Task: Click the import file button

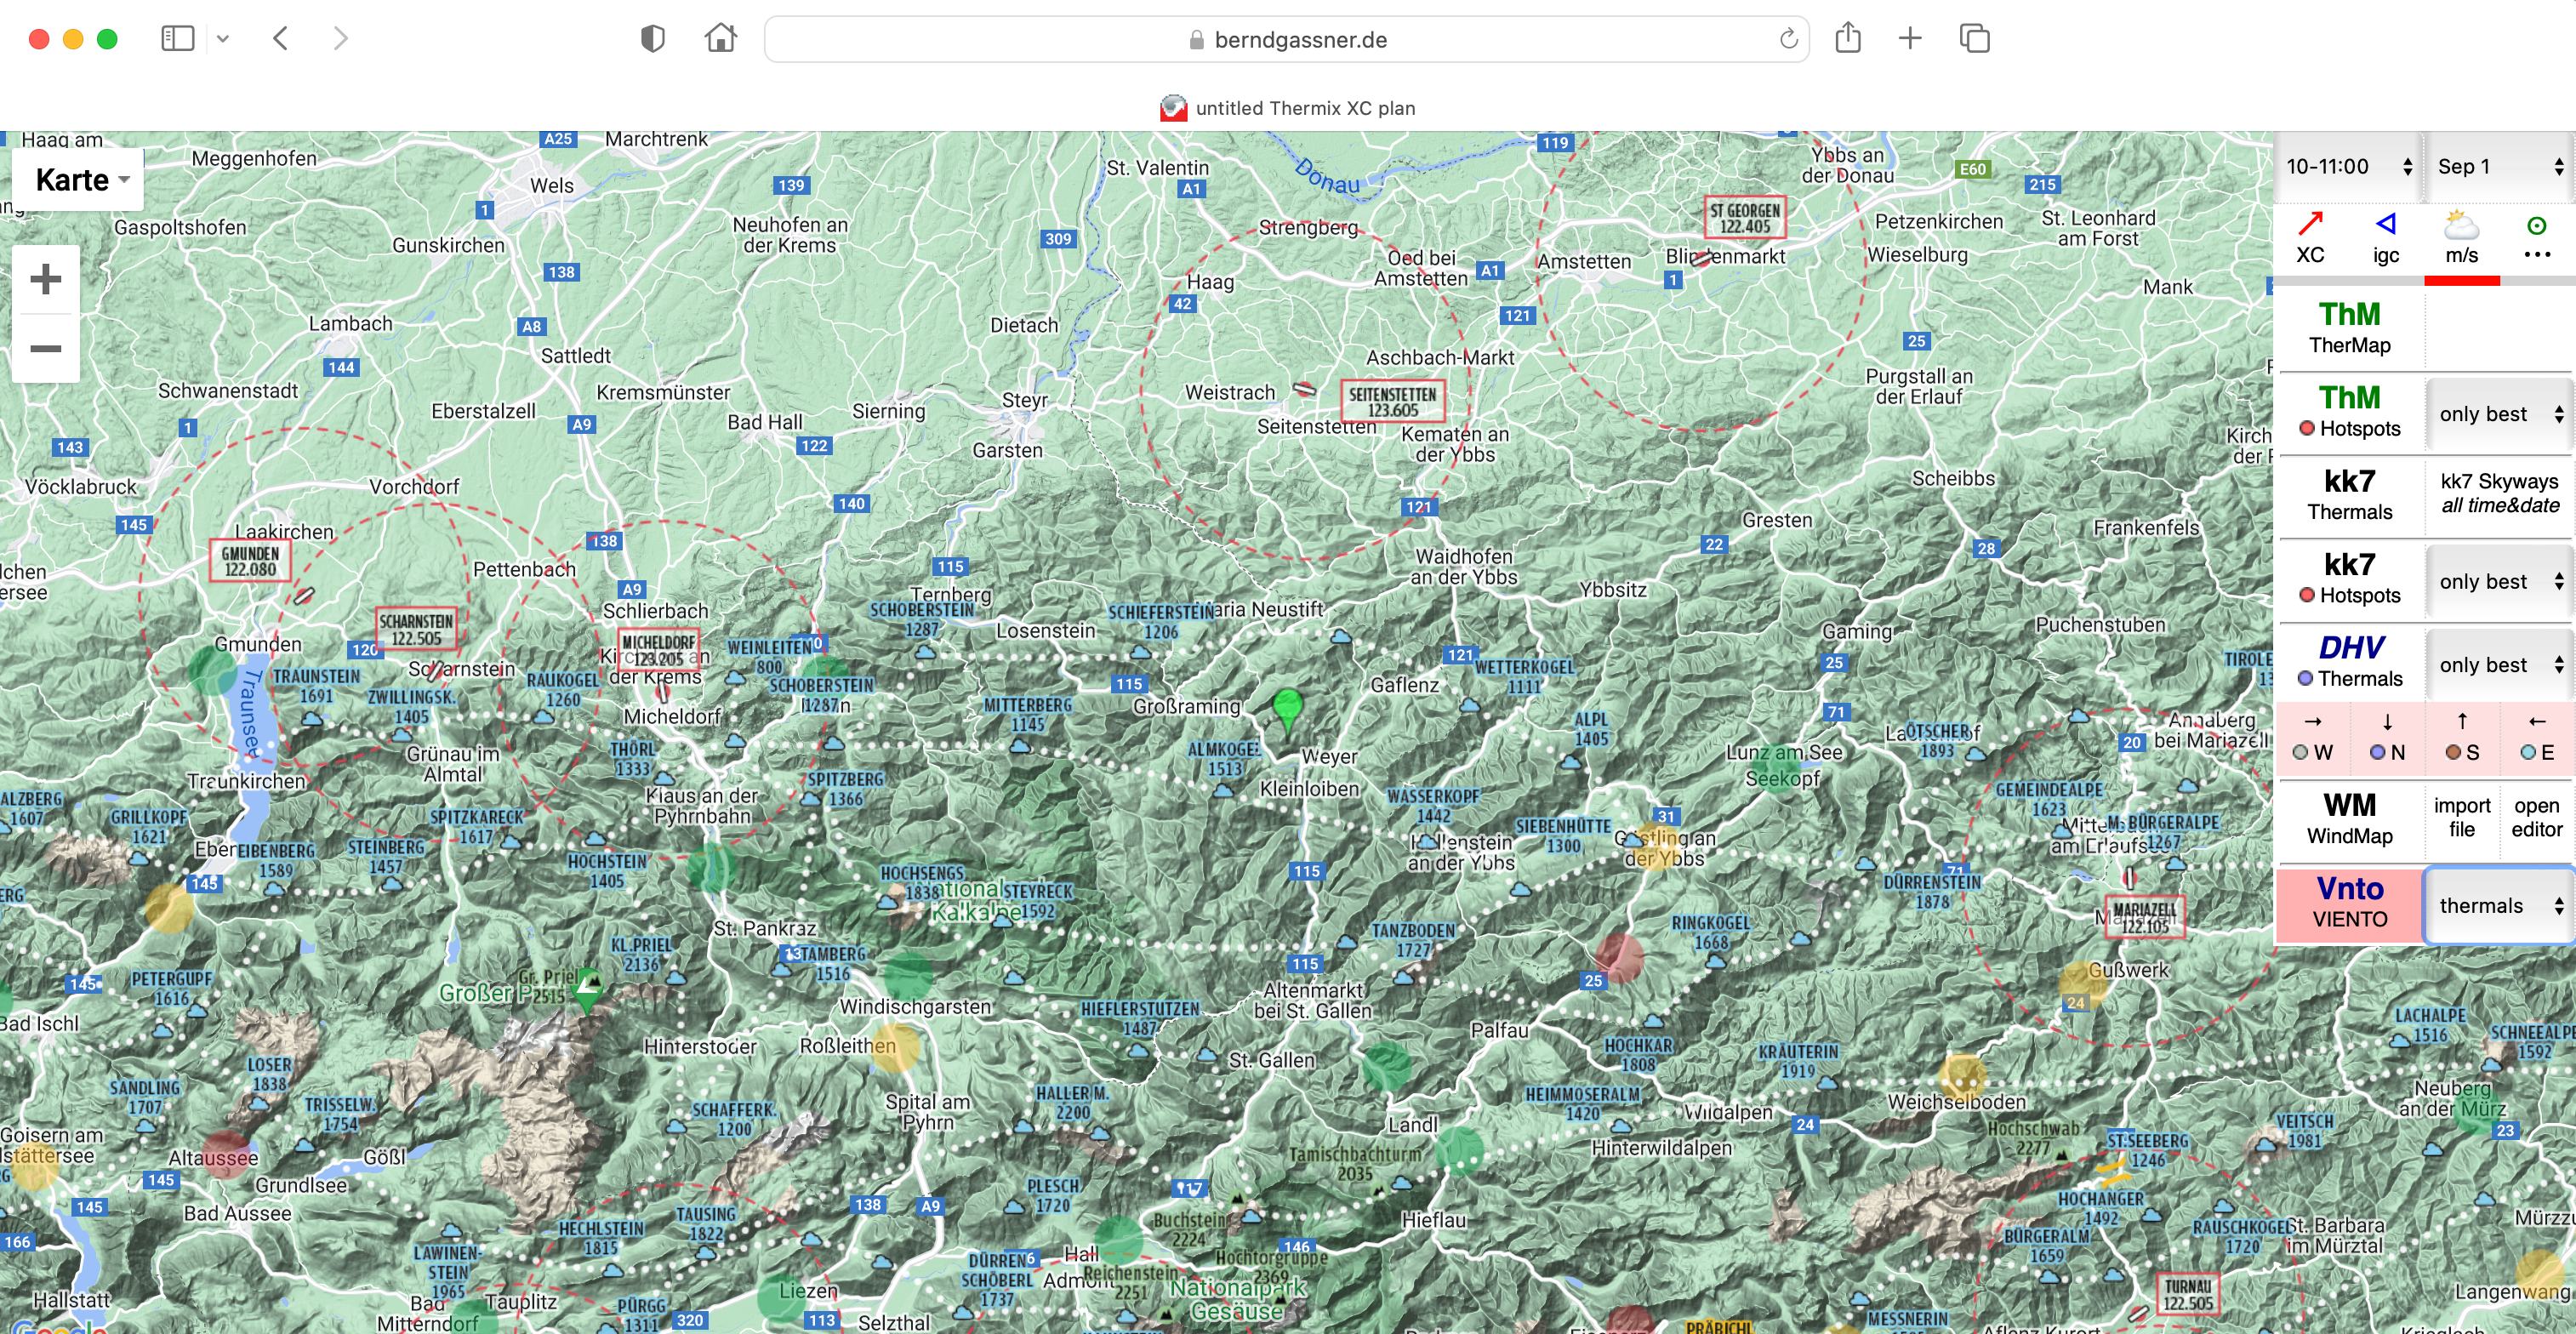Action: [x=2461, y=817]
